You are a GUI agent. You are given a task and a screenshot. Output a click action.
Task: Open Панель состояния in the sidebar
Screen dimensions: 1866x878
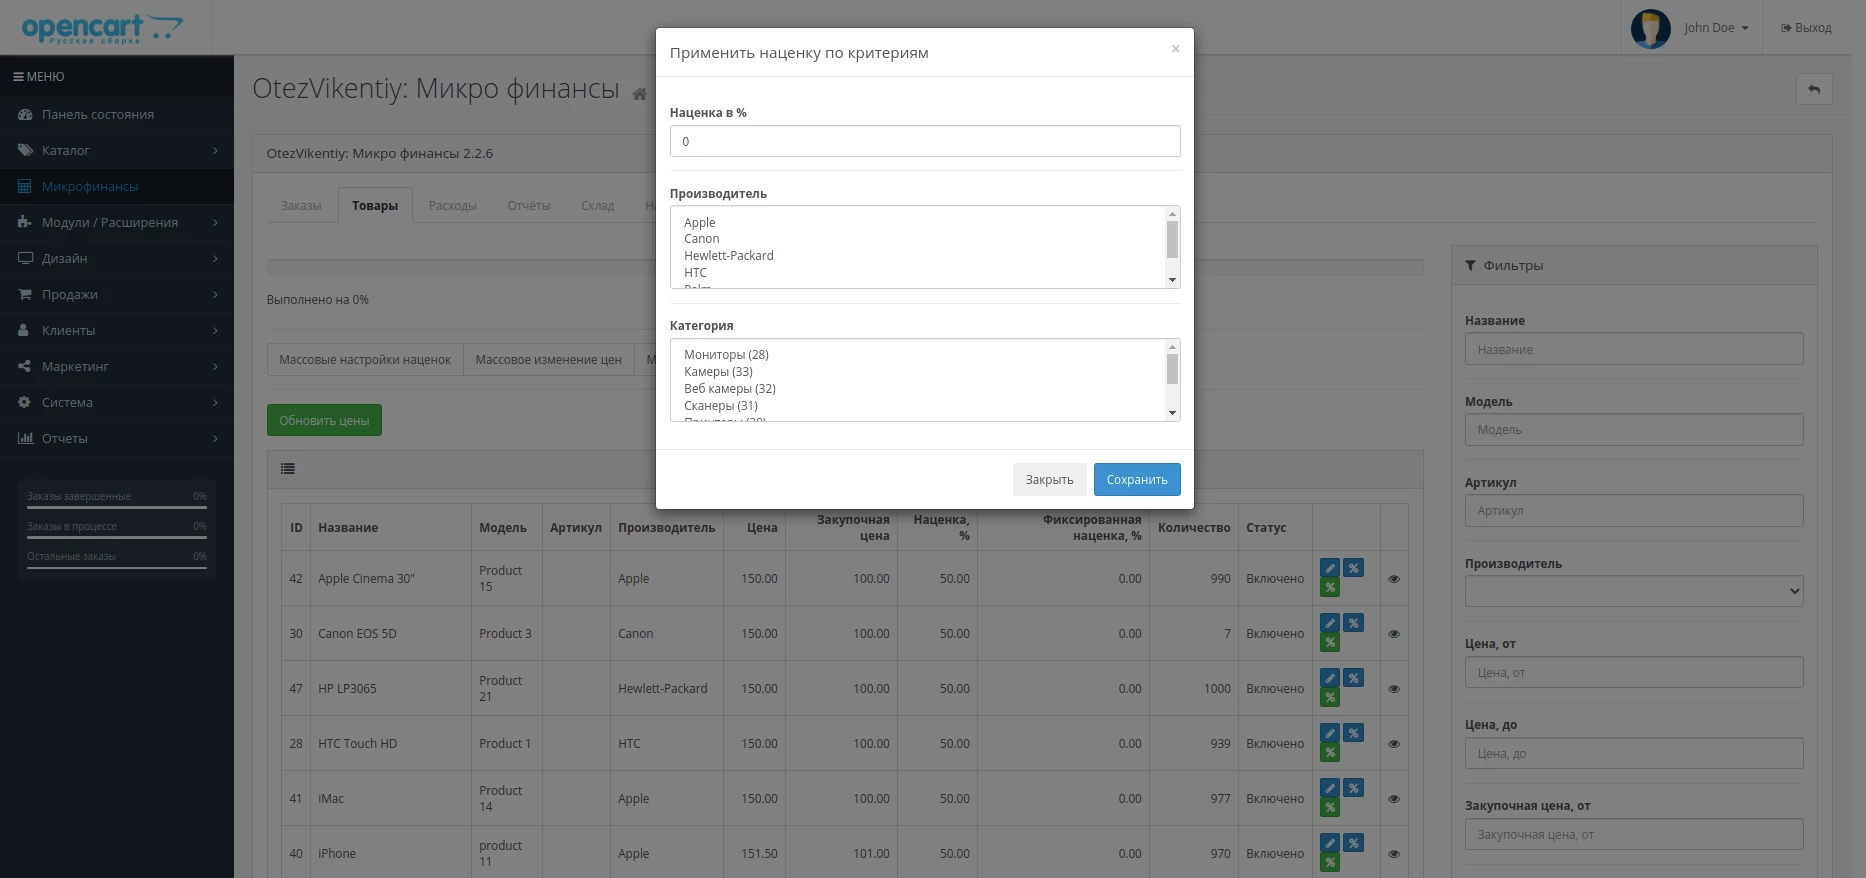[x=117, y=114]
